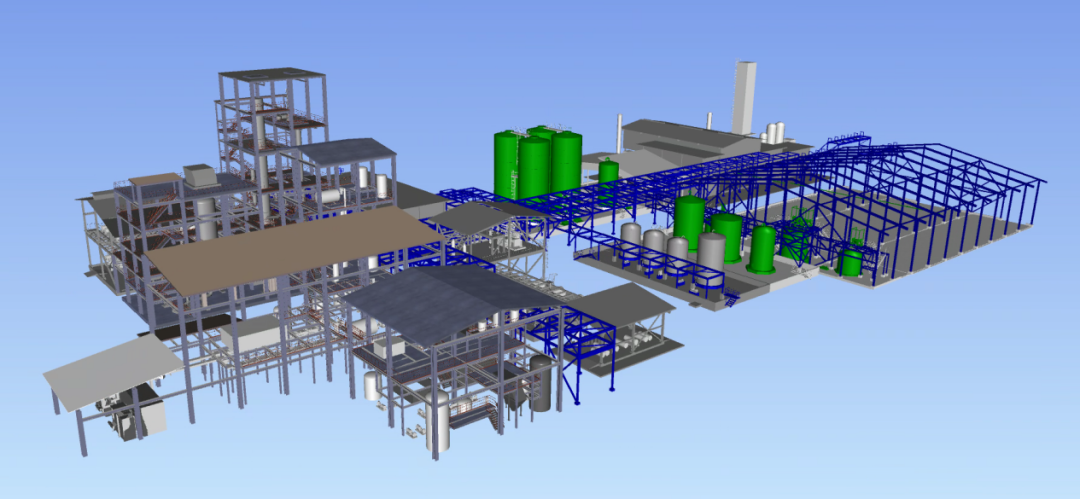Select the white vertical tank in the left structure

point(205,217)
